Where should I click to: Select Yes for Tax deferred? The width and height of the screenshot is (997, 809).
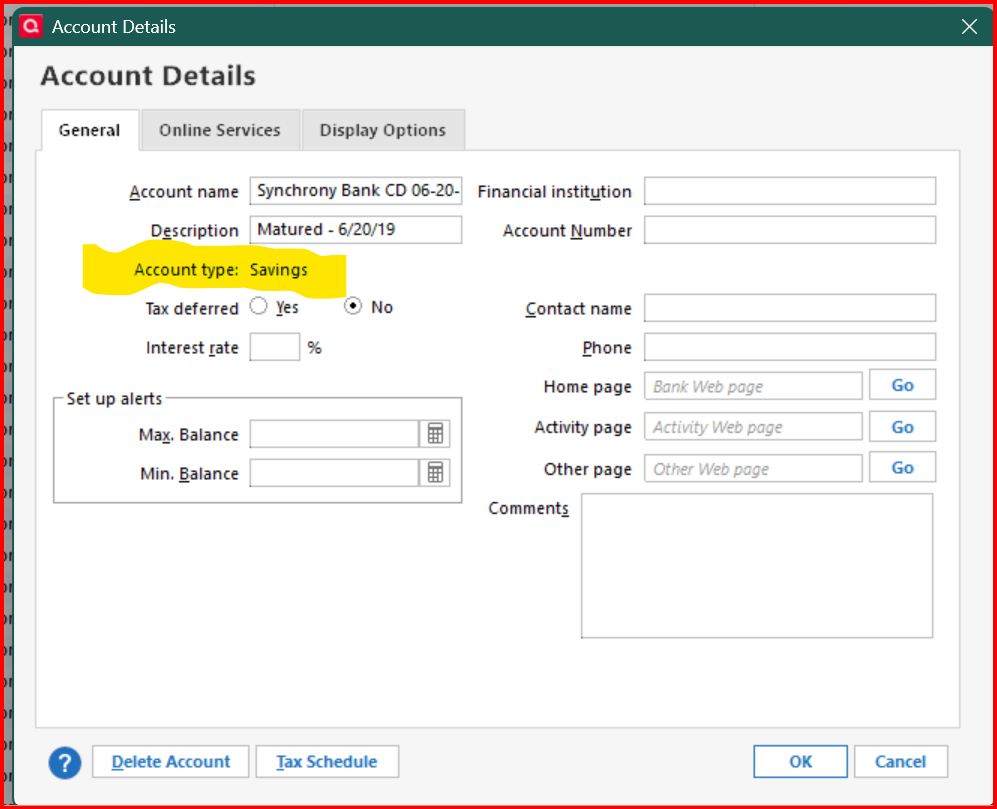tap(259, 306)
